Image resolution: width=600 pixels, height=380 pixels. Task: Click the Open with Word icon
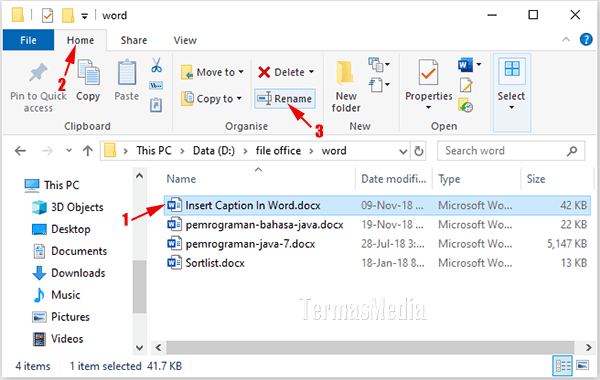tap(465, 65)
